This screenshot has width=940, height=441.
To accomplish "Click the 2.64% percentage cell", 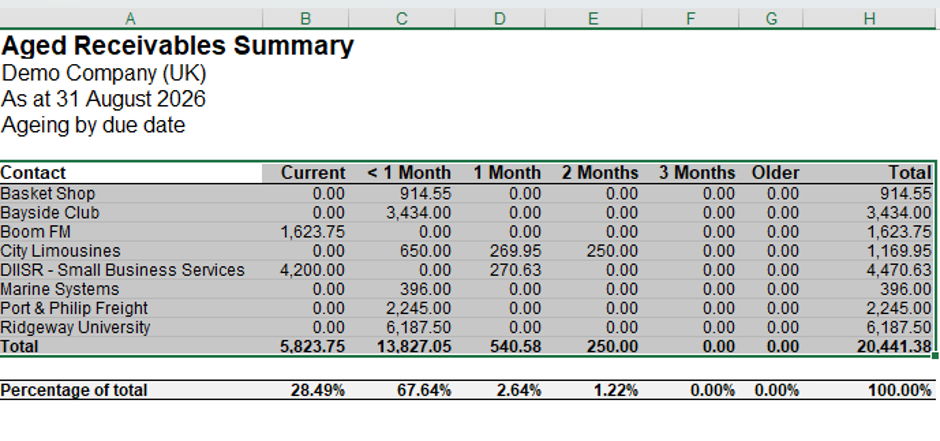I will point(500,391).
